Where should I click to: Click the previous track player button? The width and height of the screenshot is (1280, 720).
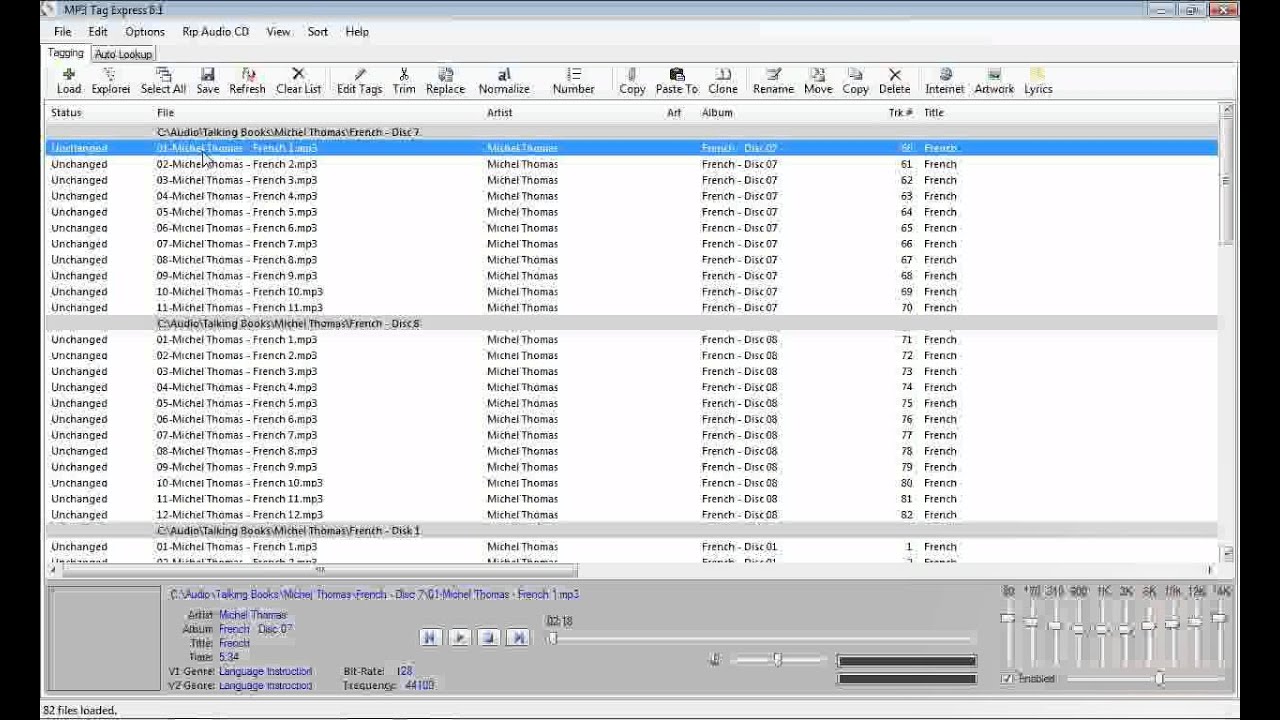[431, 637]
